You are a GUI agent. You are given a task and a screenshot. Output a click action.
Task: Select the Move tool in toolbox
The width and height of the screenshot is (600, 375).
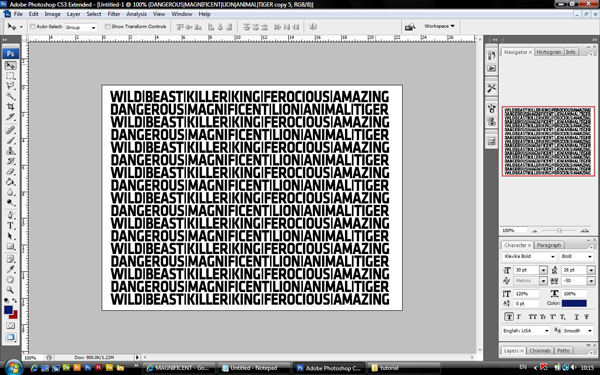pyautogui.click(x=10, y=66)
